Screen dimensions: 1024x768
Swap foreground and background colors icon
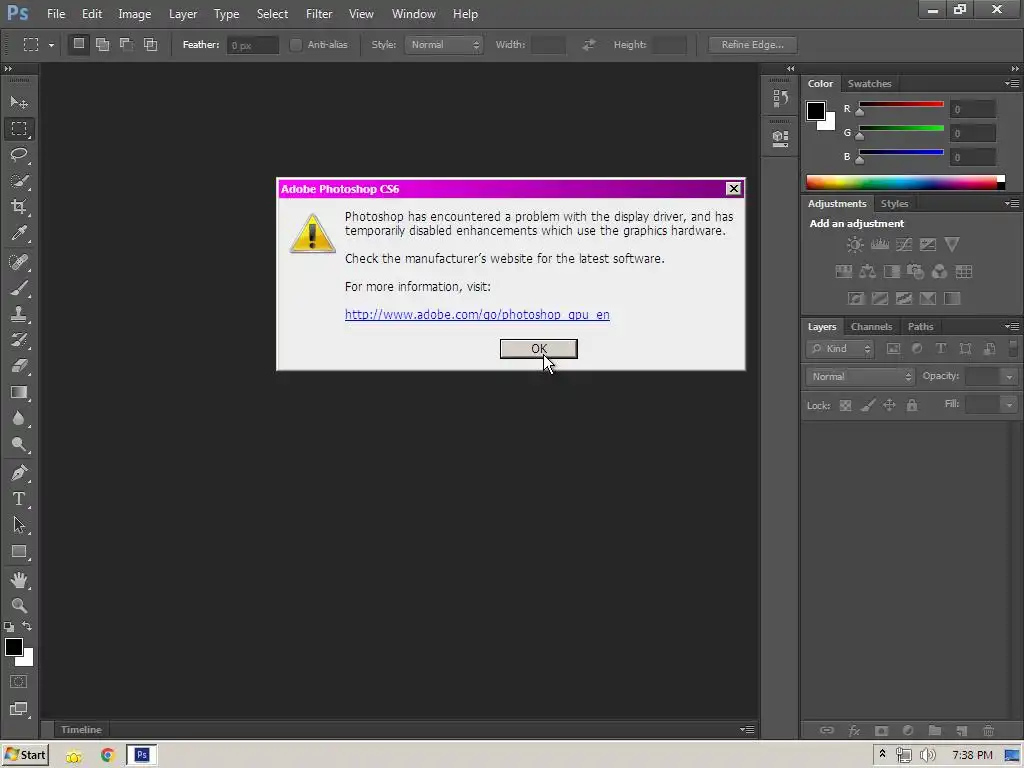pyautogui.click(x=27, y=626)
